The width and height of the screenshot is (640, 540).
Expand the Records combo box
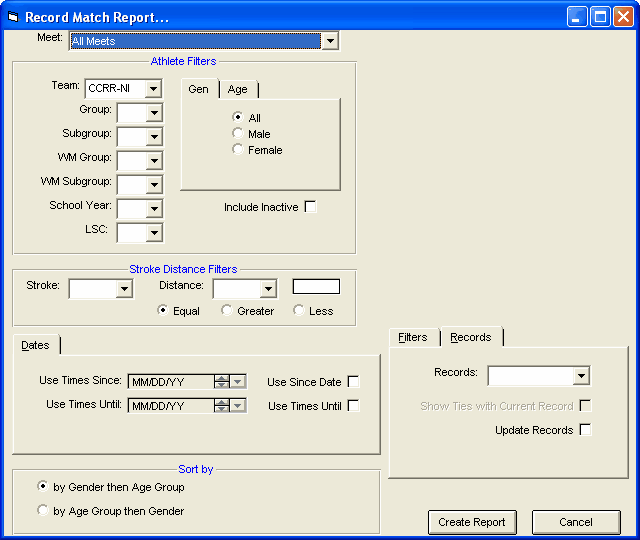pyautogui.click(x=581, y=376)
